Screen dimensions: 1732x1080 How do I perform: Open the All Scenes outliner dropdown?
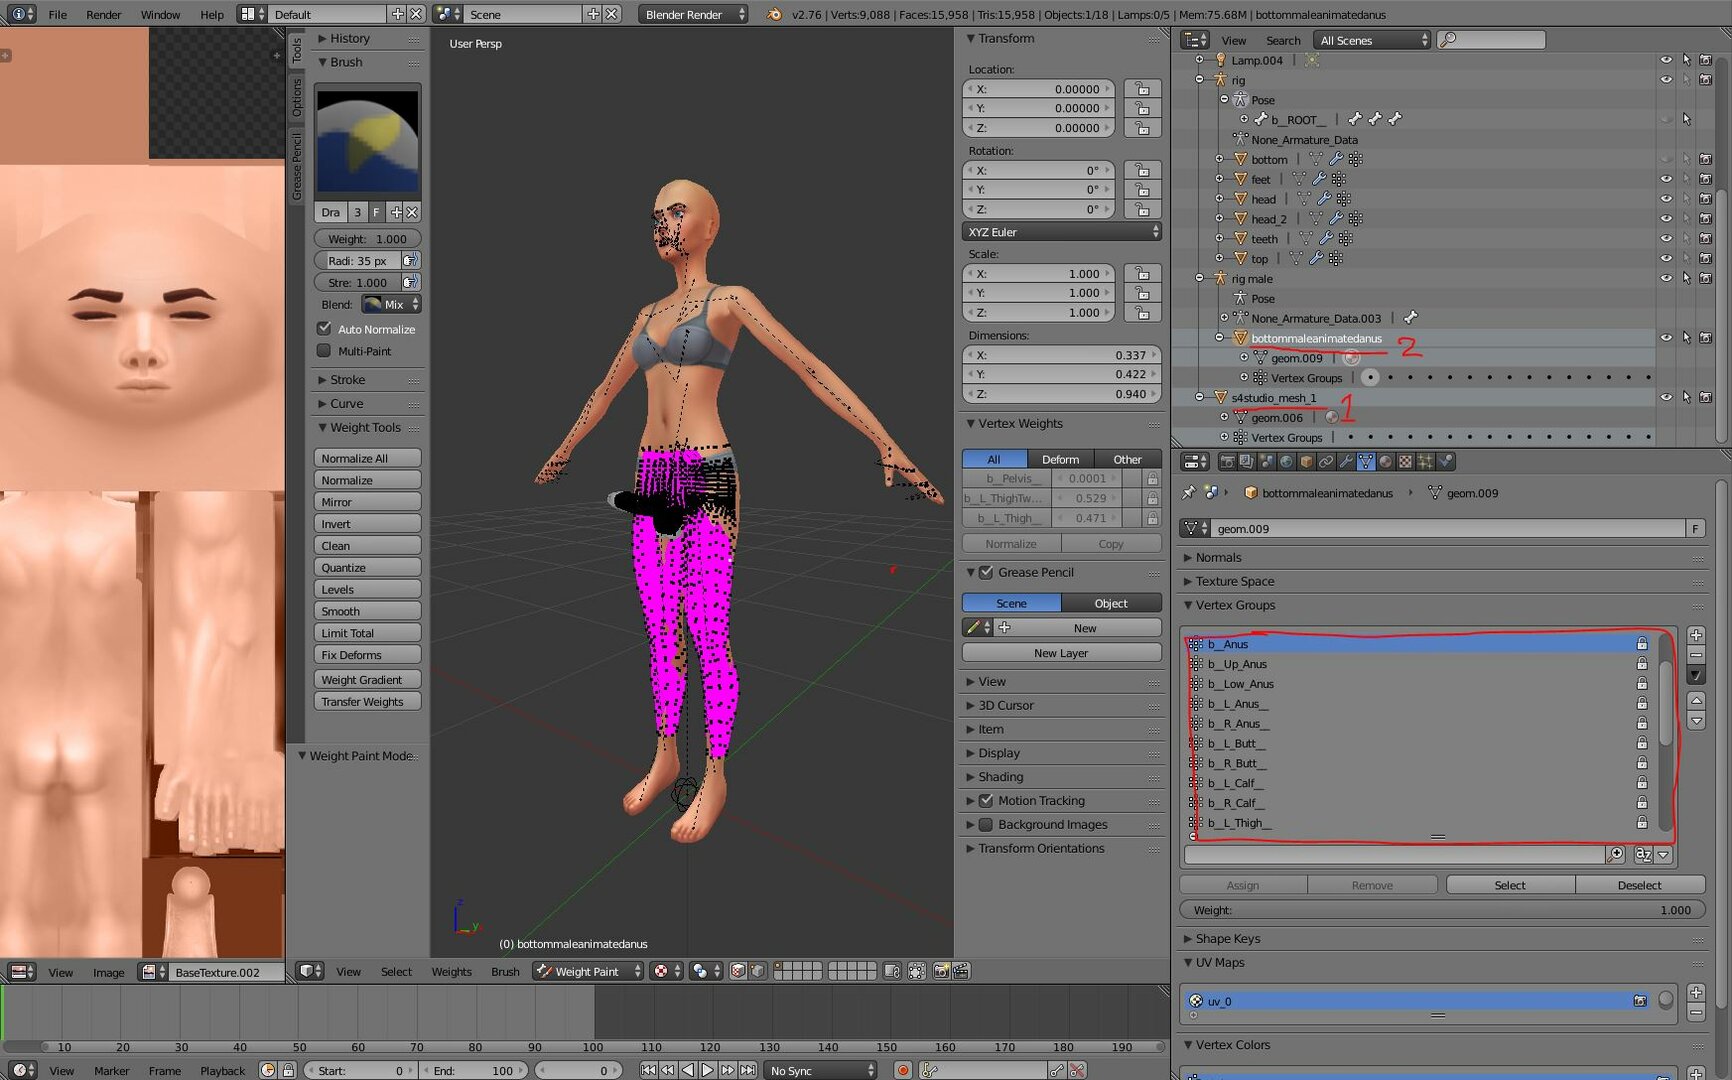1372,40
